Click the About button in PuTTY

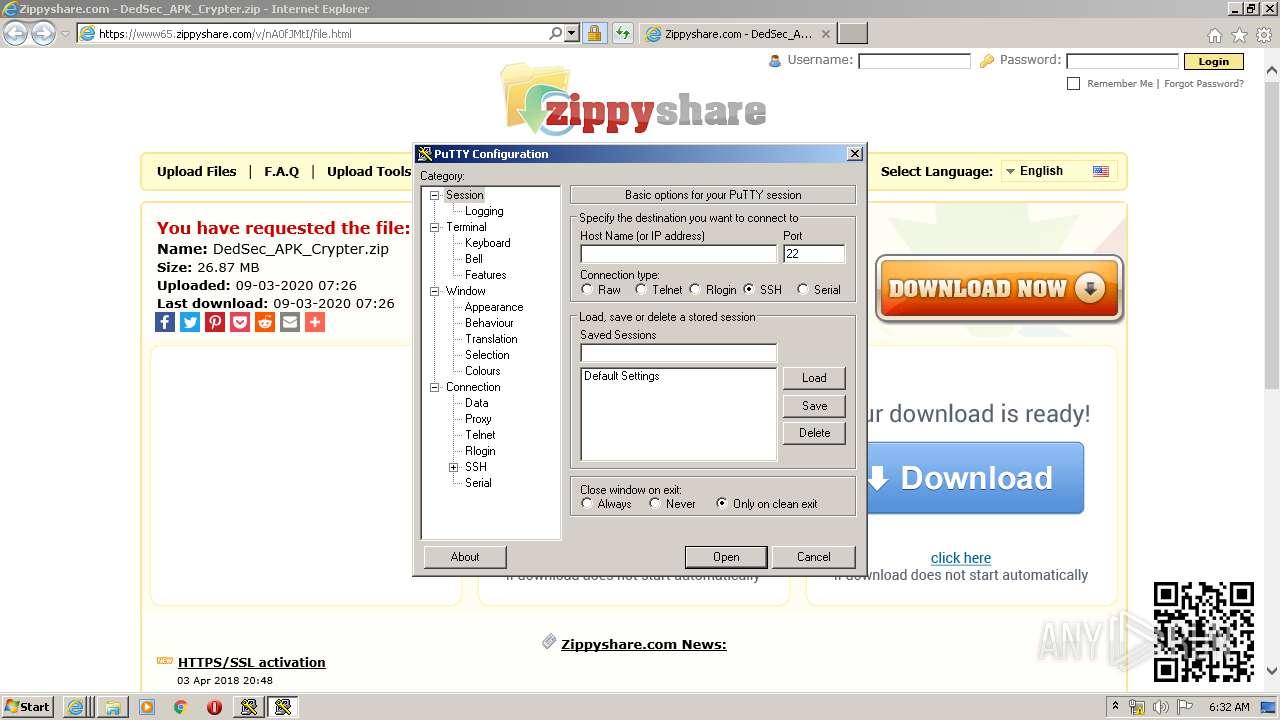point(465,557)
